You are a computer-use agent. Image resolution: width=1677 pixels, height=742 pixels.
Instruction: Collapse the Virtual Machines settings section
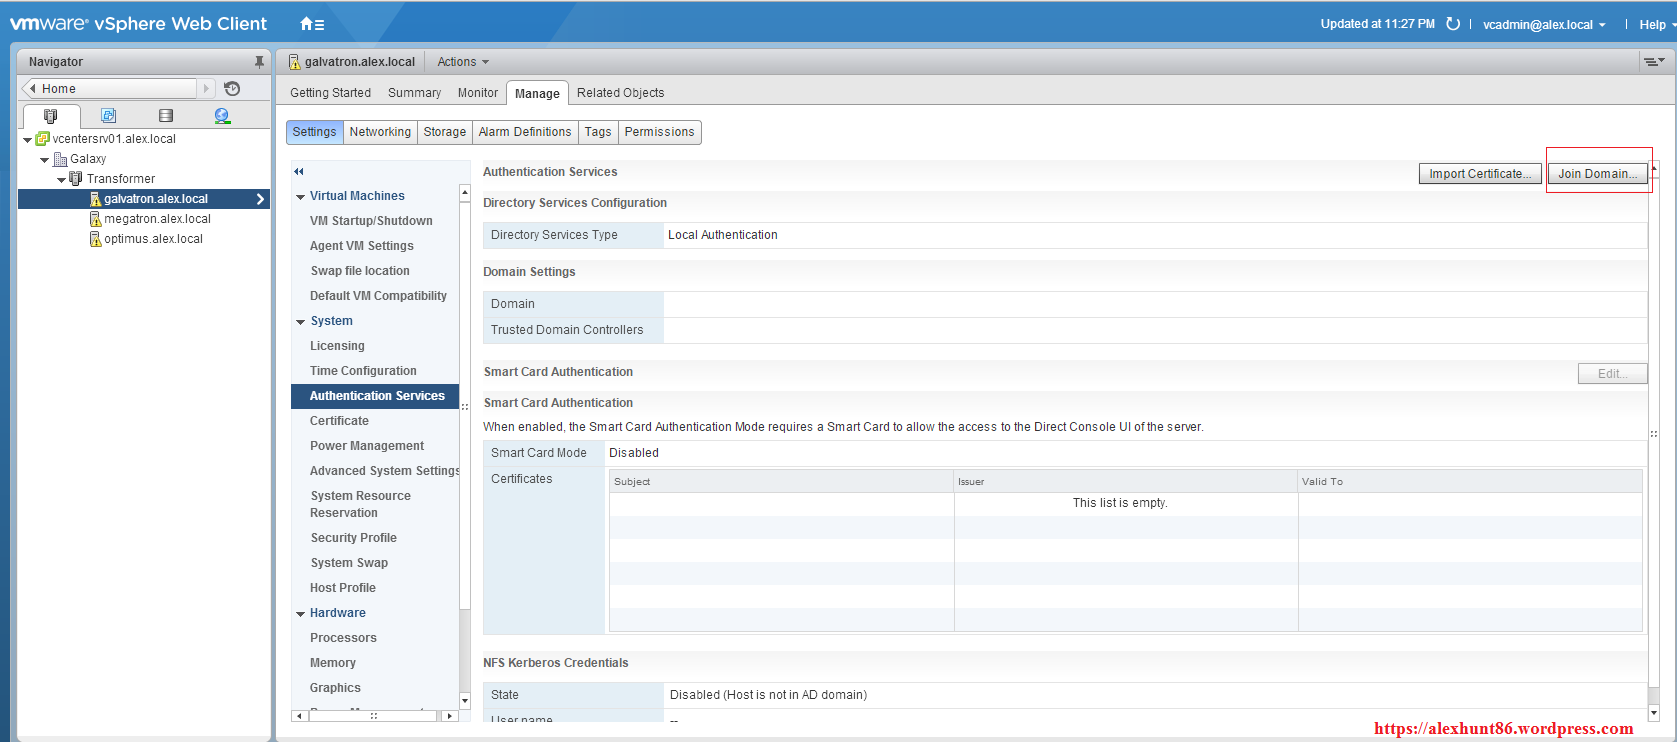[300, 197]
